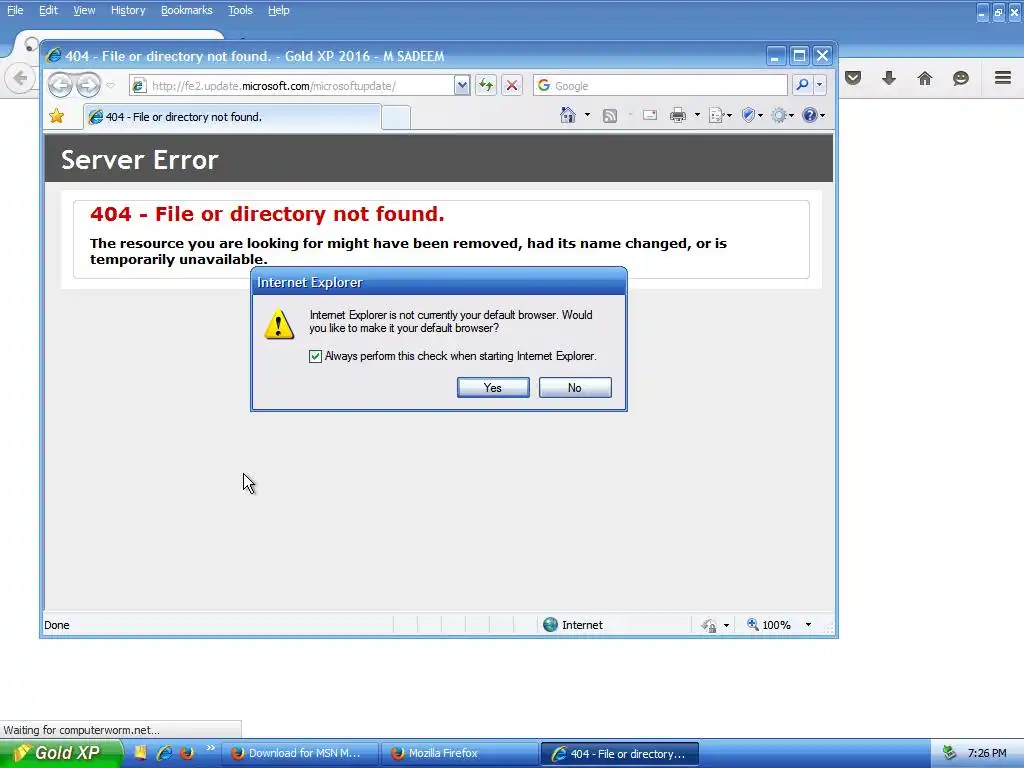Open the IE Safety shield menu

[x=752, y=116]
